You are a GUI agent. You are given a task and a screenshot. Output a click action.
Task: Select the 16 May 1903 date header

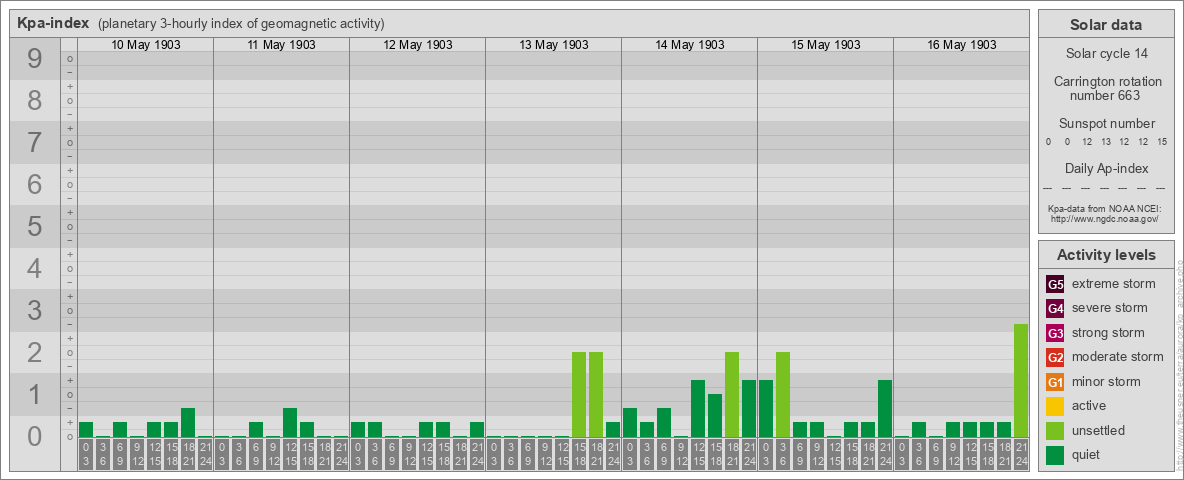[x=961, y=45]
